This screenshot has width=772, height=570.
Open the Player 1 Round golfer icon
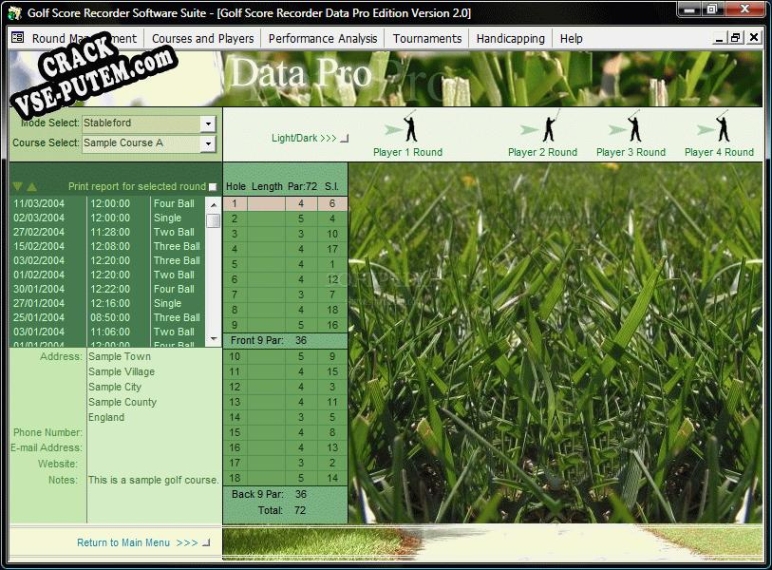(x=410, y=126)
